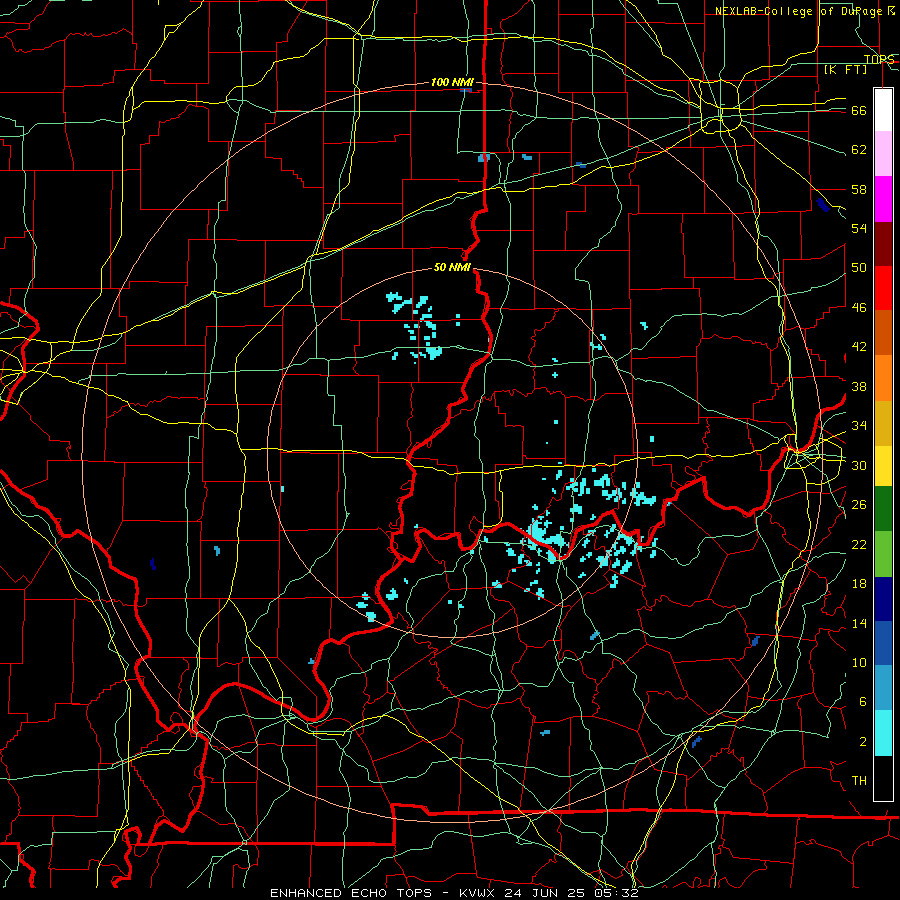This screenshot has width=900, height=900.
Task: Click the 62 legend value
Action: tap(859, 150)
